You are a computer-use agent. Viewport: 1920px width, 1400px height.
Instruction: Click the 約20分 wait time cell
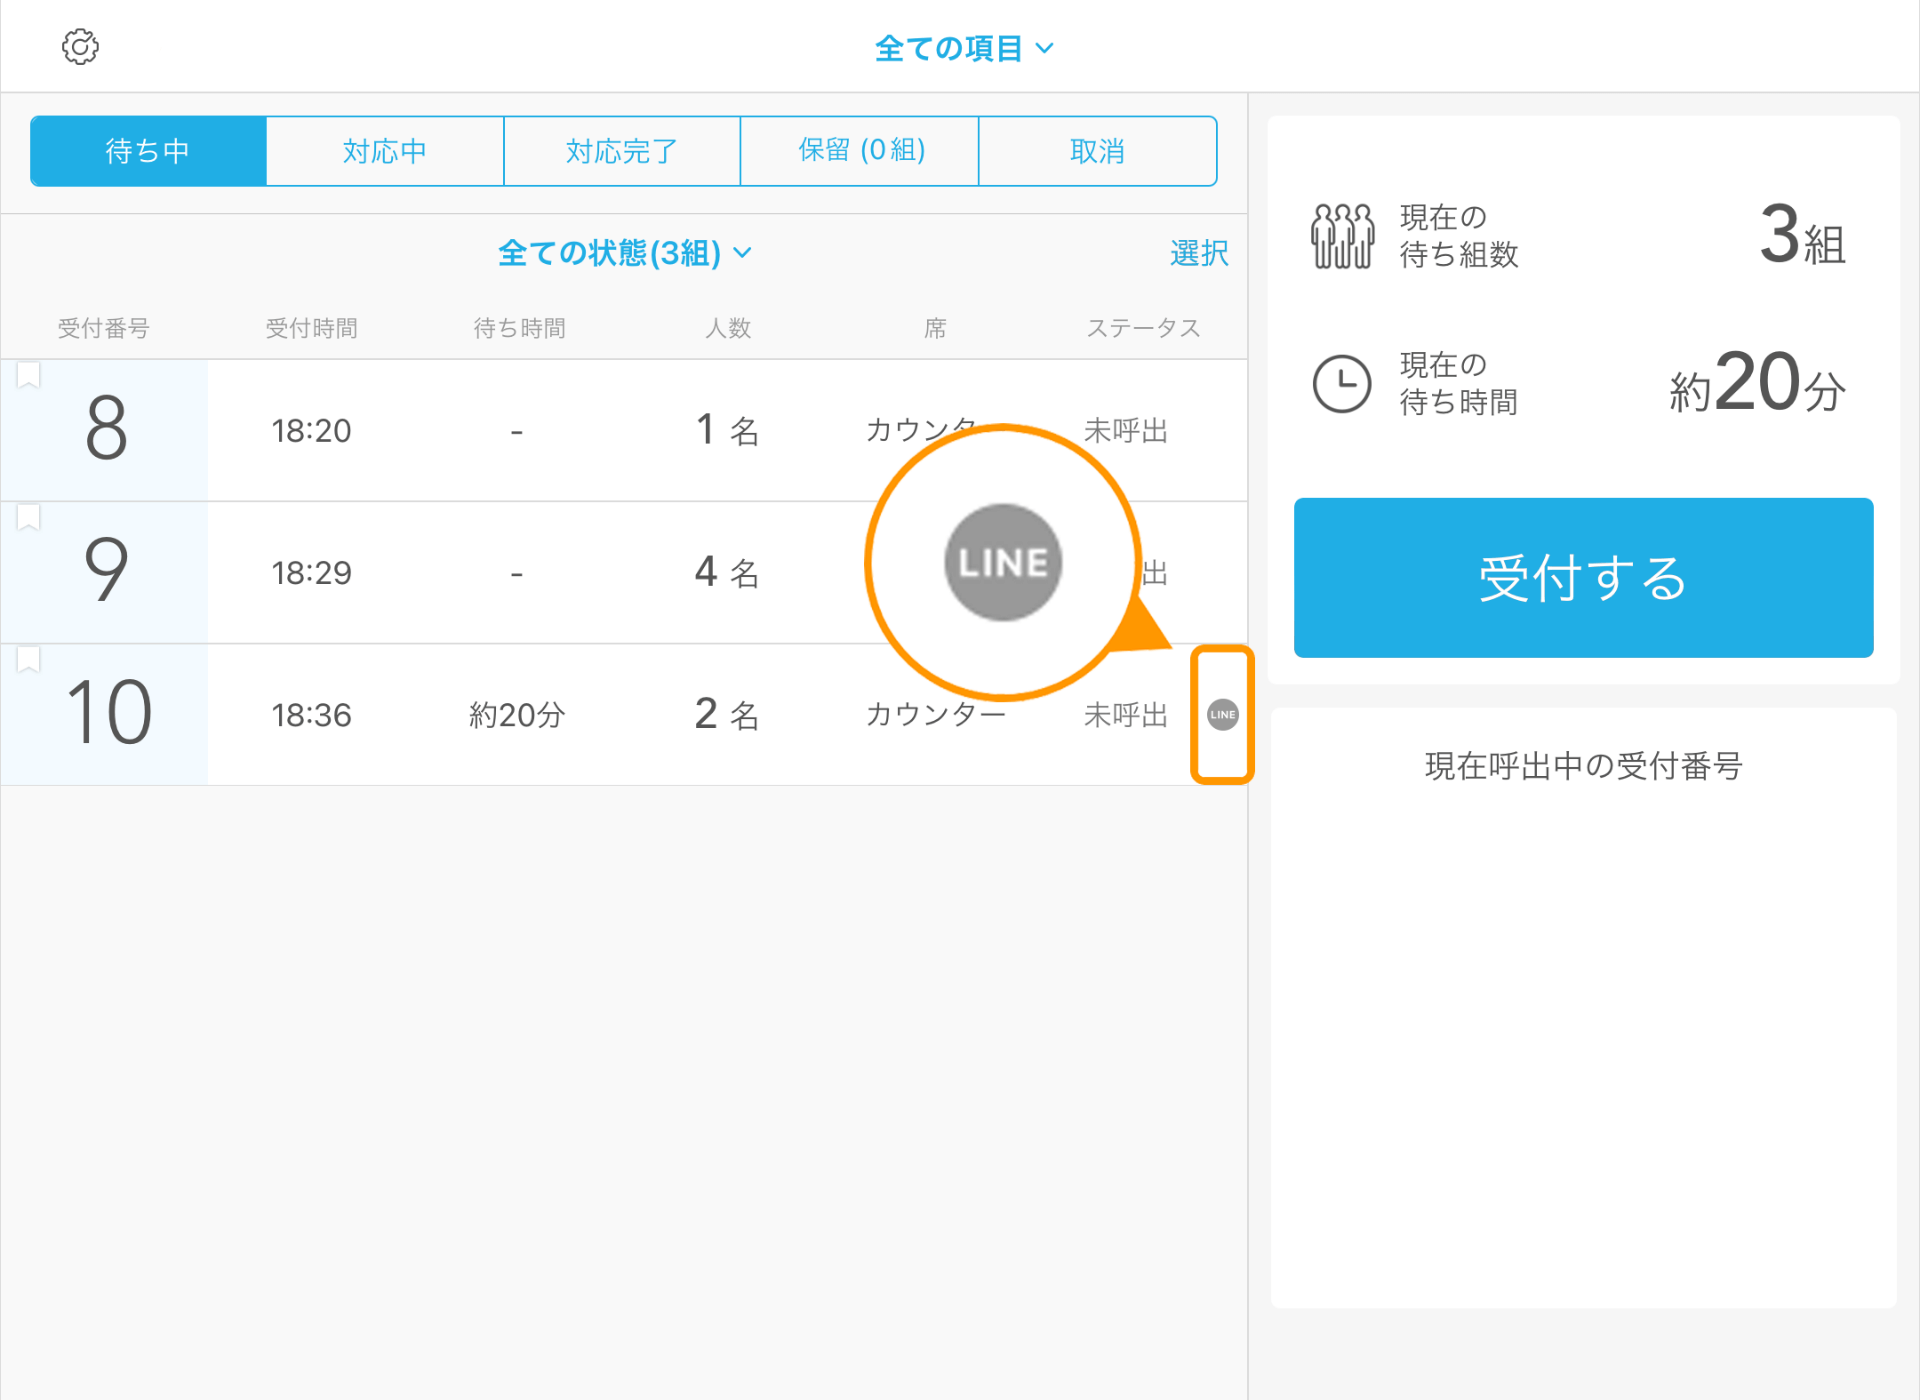click(x=517, y=715)
